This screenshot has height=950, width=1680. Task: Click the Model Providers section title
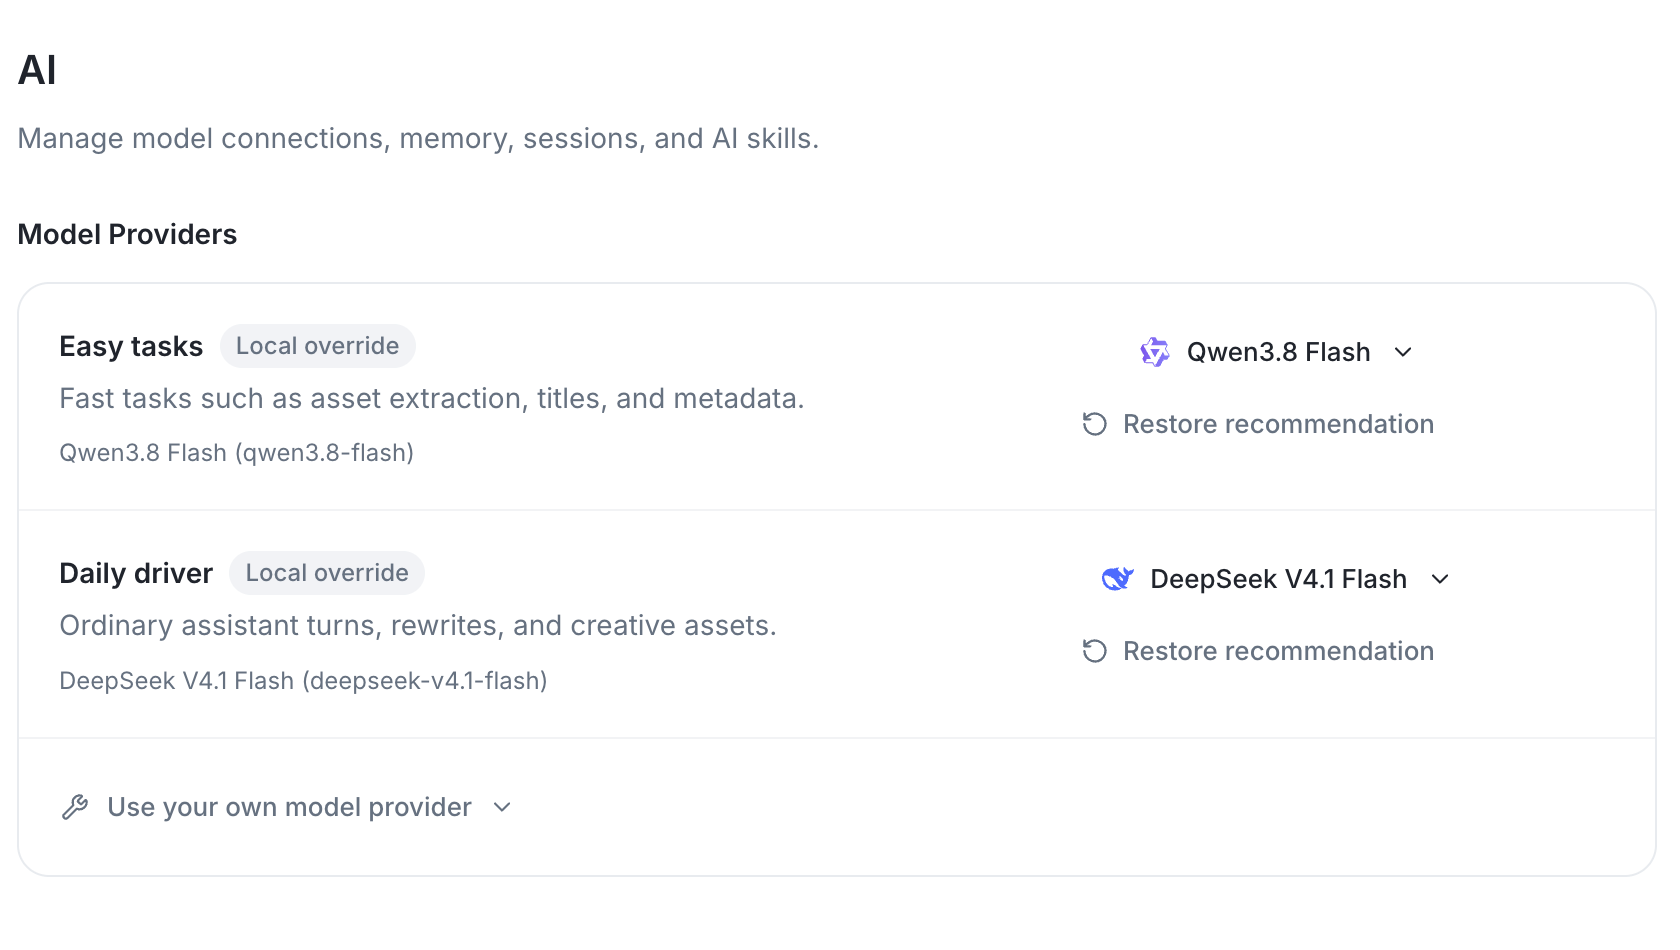tap(127, 234)
